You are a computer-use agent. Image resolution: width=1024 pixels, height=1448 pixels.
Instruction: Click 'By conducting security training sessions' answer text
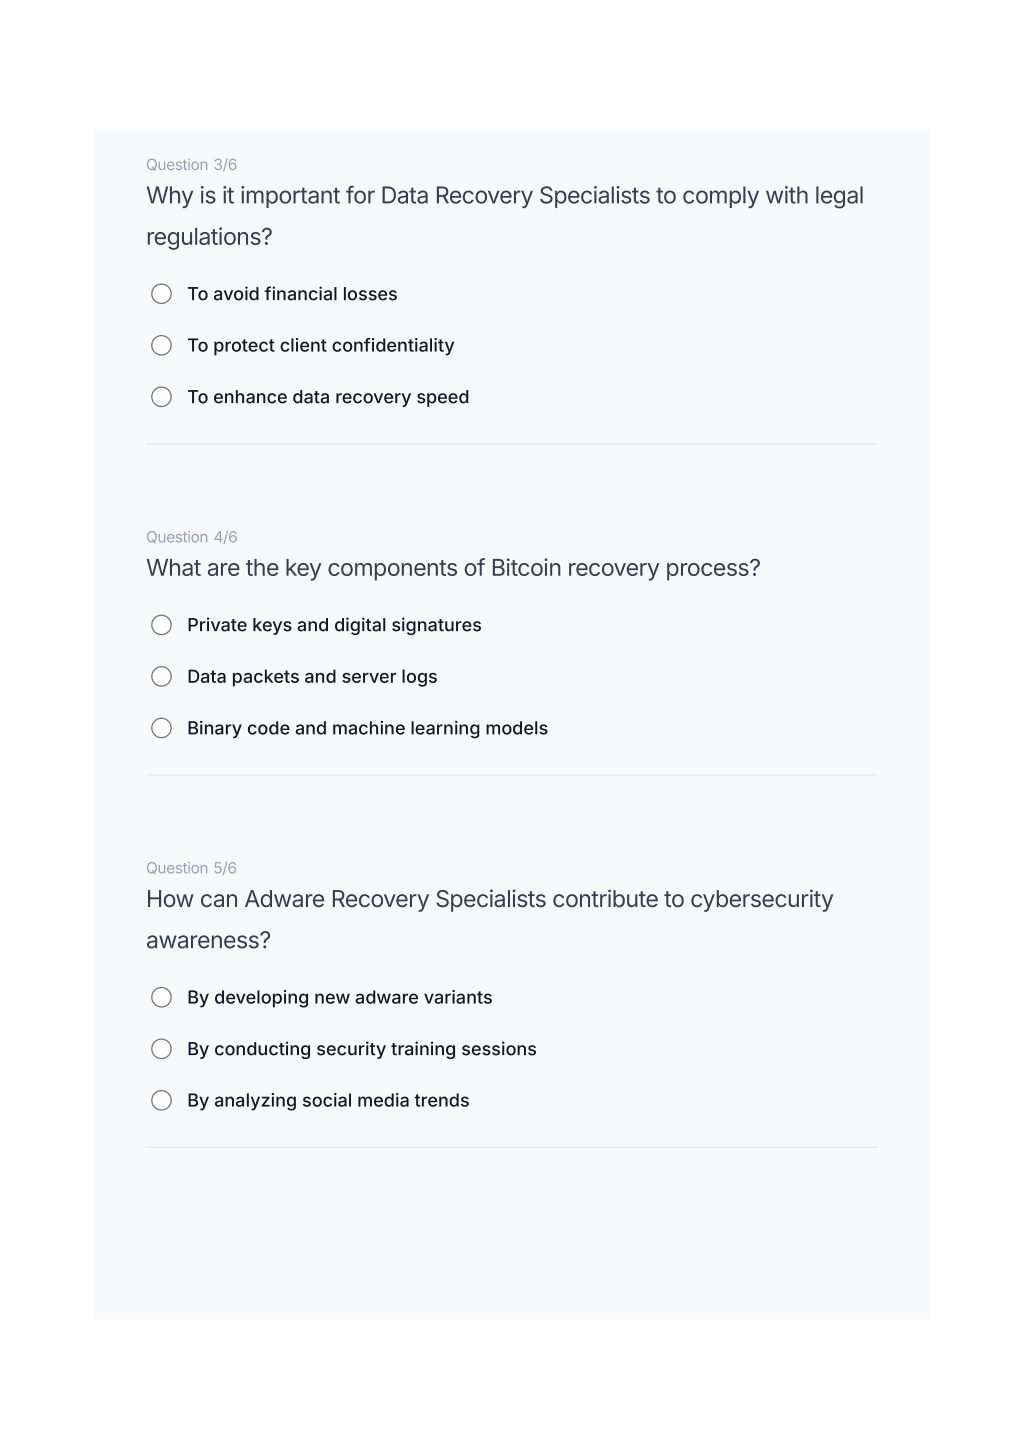(x=361, y=1049)
